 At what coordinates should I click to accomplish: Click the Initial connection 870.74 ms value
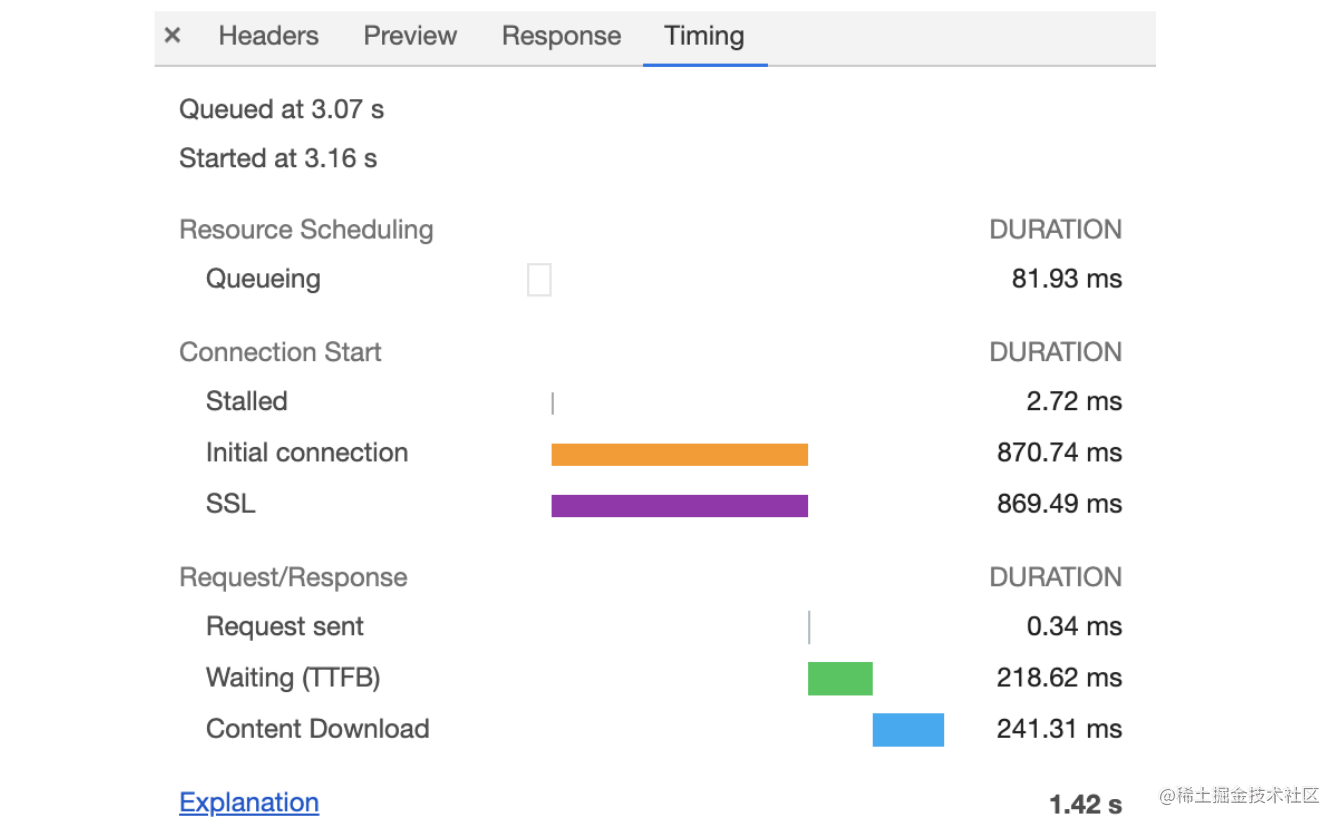(1059, 453)
